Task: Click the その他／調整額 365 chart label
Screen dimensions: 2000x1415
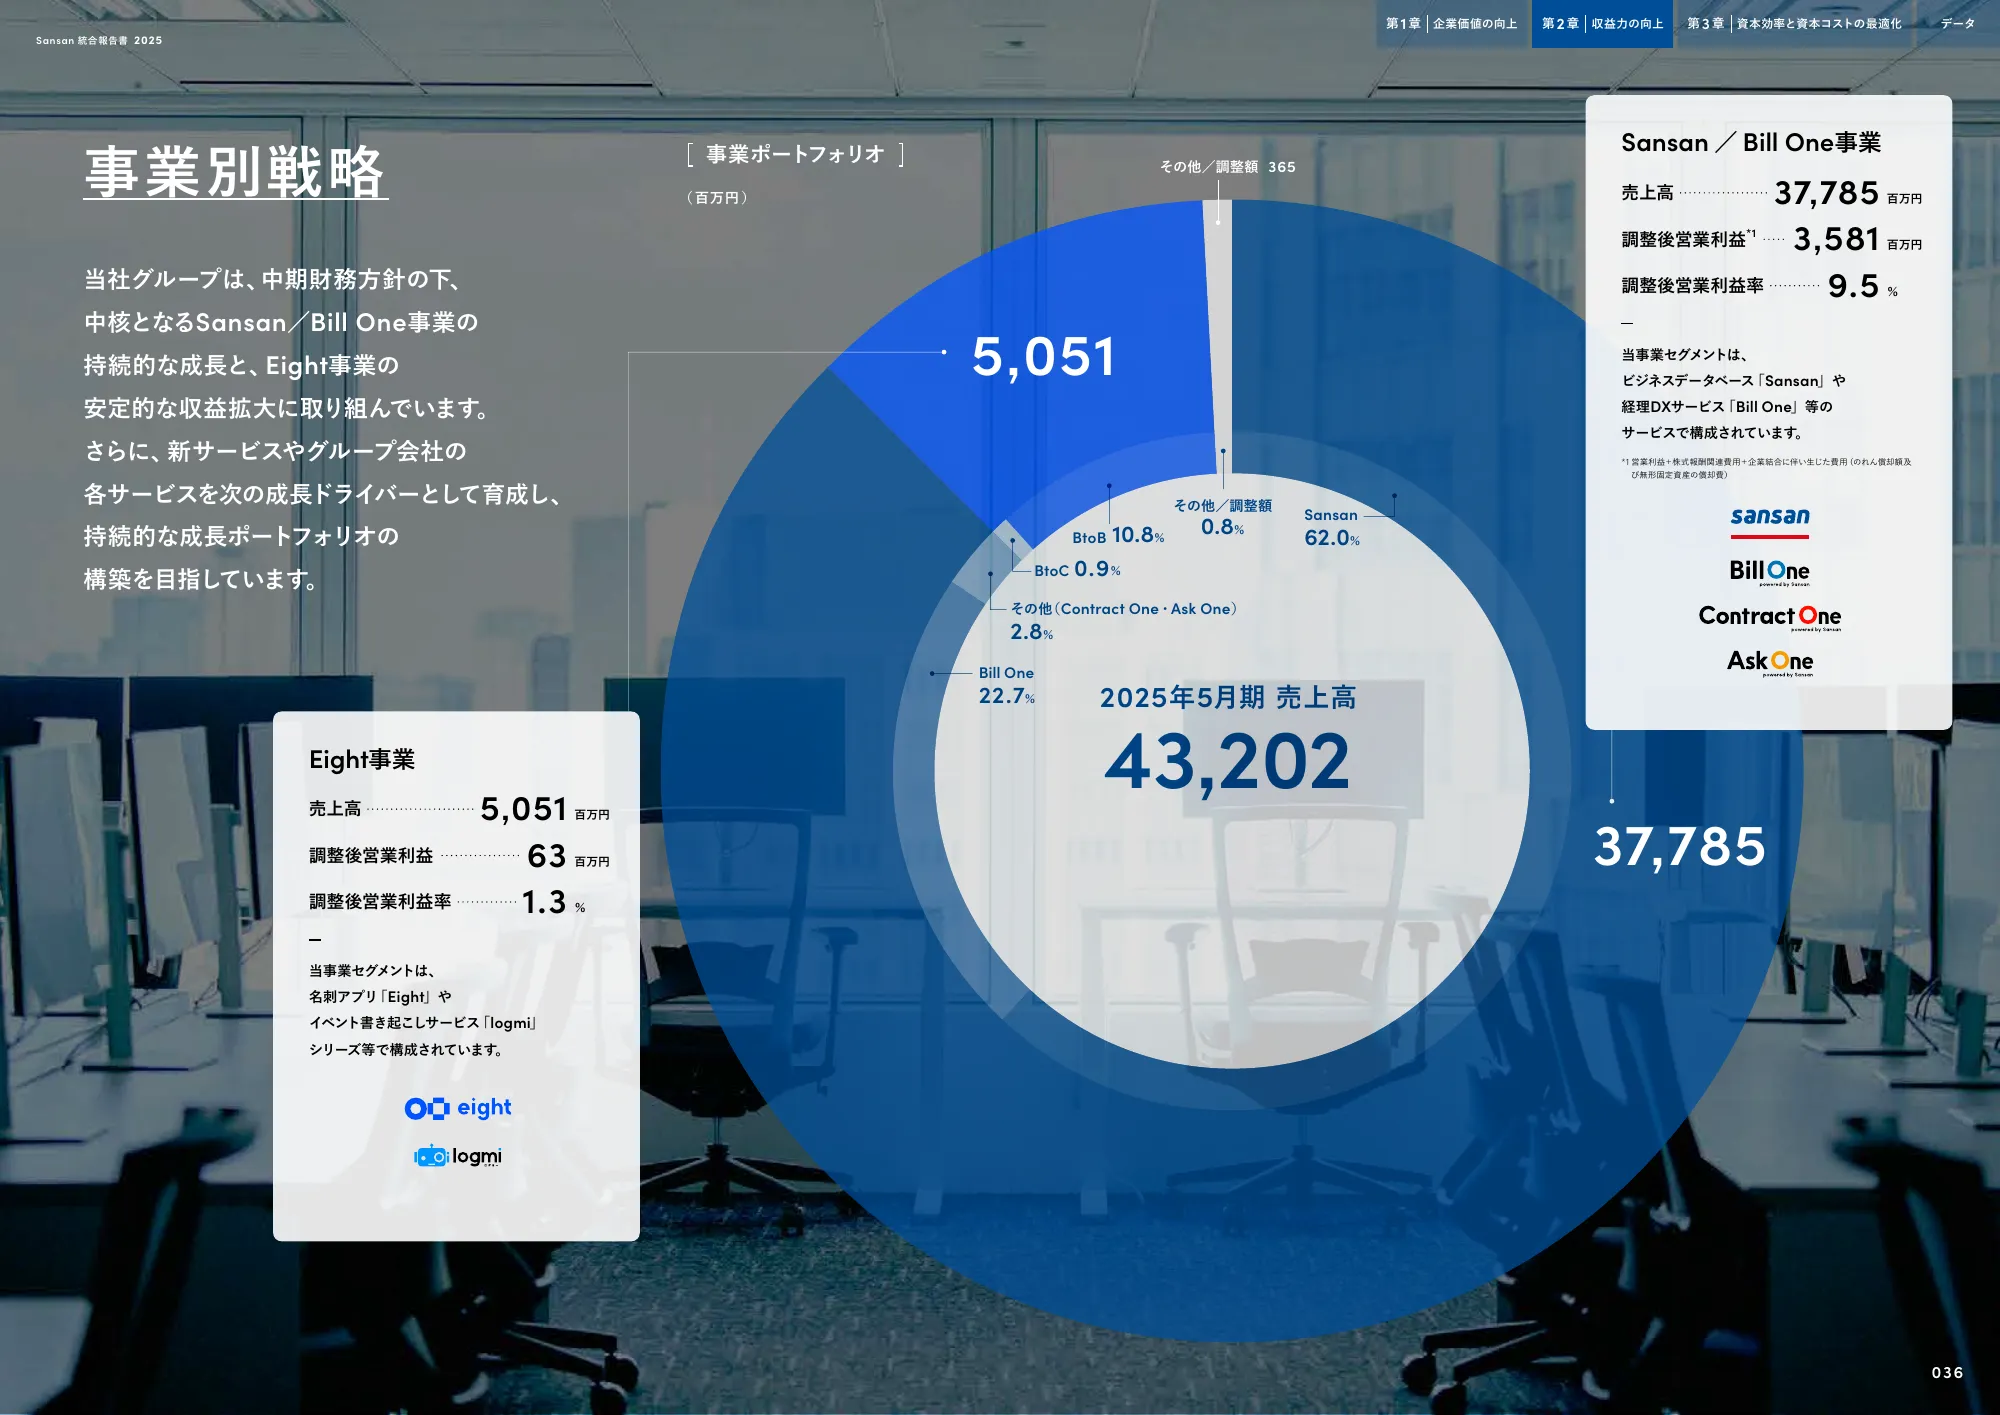Action: [x=1228, y=167]
